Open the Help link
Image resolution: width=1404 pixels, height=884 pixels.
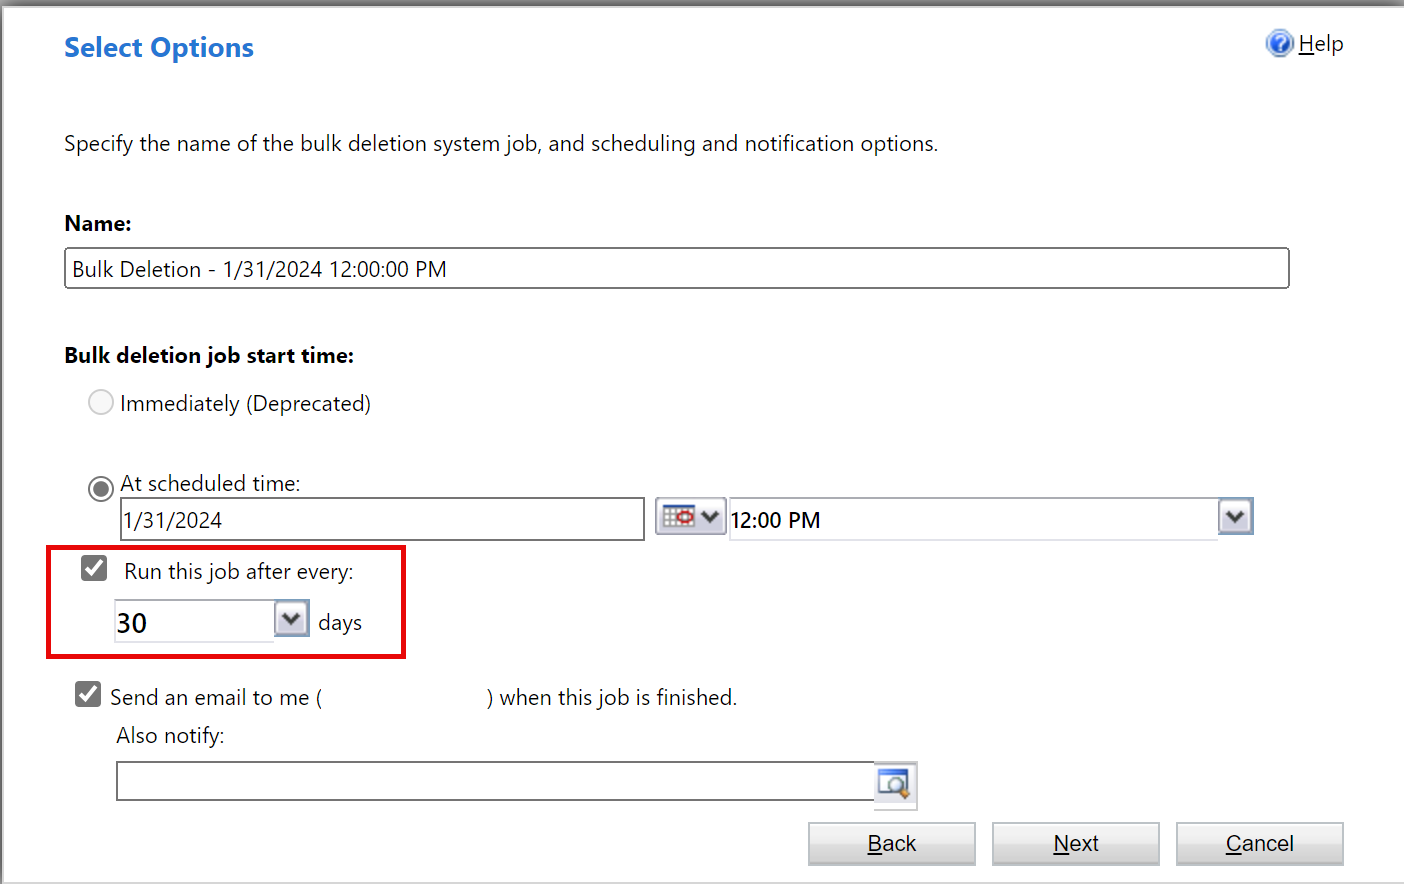(x=1321, y=43)
